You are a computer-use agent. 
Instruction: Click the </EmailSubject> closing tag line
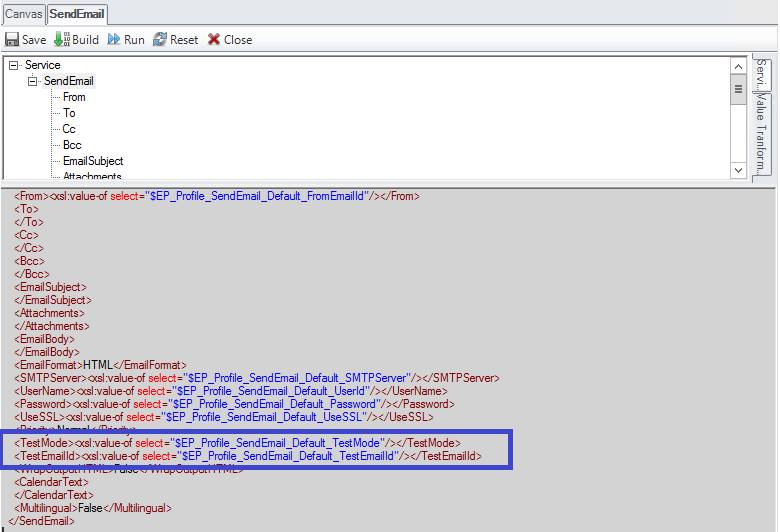(x=53, y=300)
